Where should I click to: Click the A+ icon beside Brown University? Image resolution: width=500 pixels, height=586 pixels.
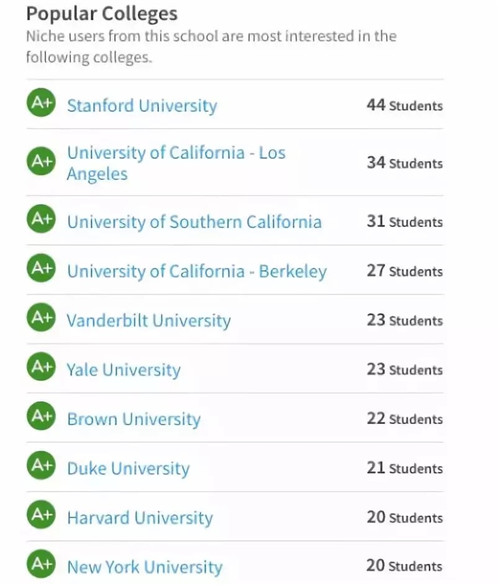pos(41,416)
